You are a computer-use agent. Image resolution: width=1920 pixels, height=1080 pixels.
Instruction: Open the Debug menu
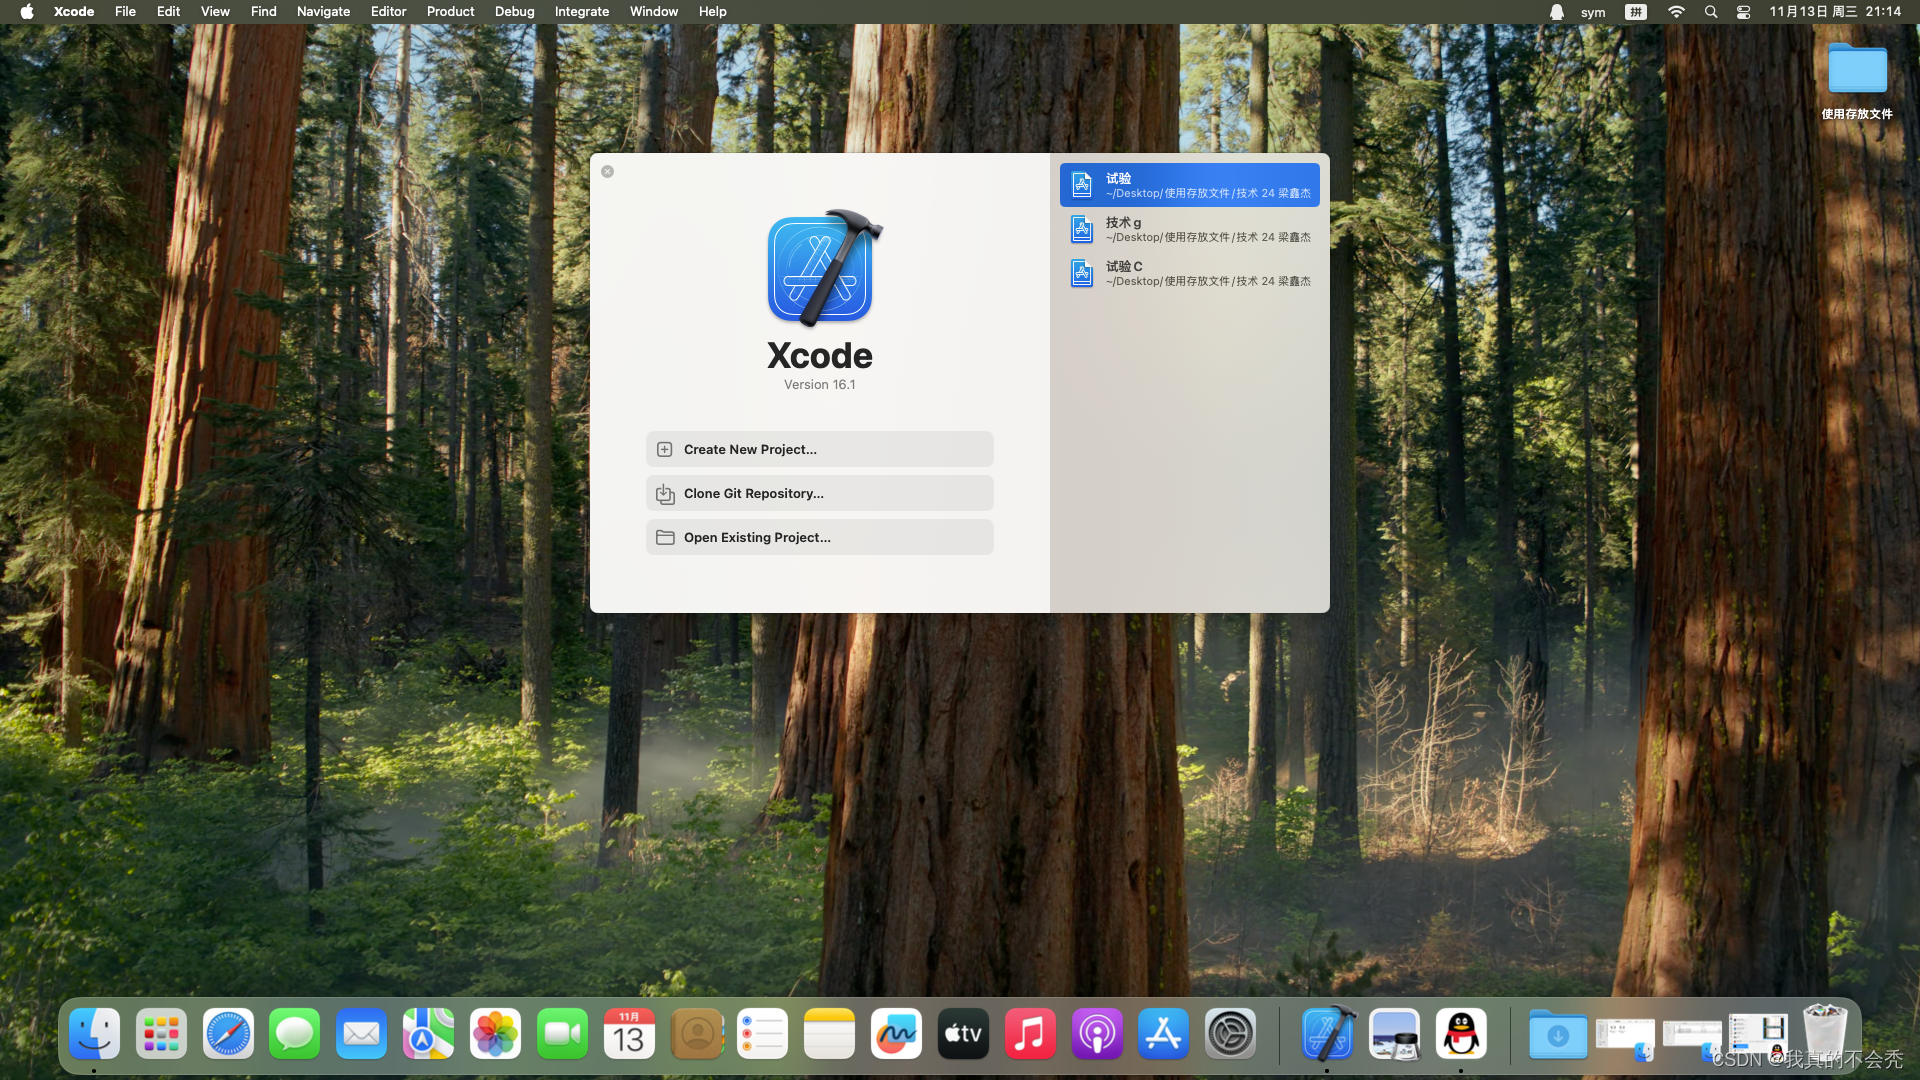(x=514, y=12)
